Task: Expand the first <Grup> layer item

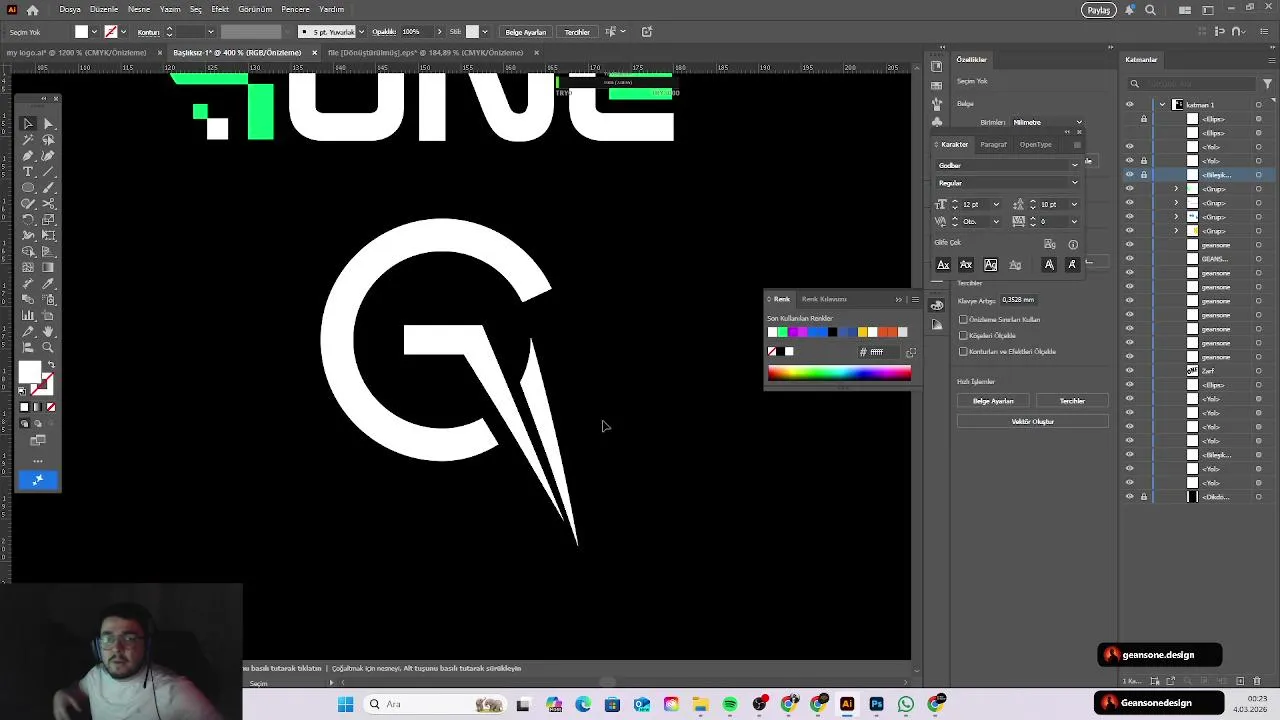Action: tap(1176, 189)
